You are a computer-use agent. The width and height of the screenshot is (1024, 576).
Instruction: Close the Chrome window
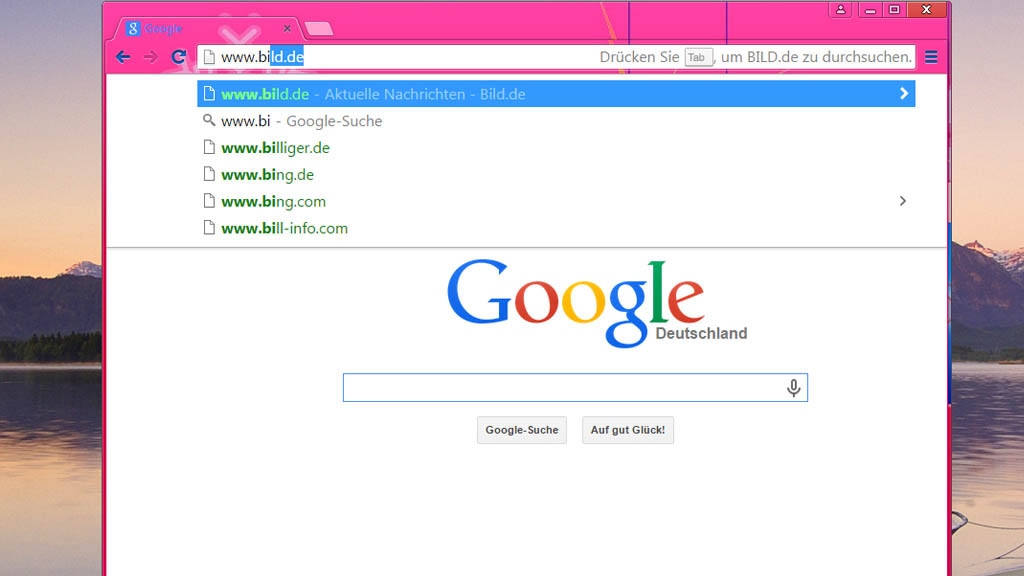pyautogui.click(x=926, y=10)
